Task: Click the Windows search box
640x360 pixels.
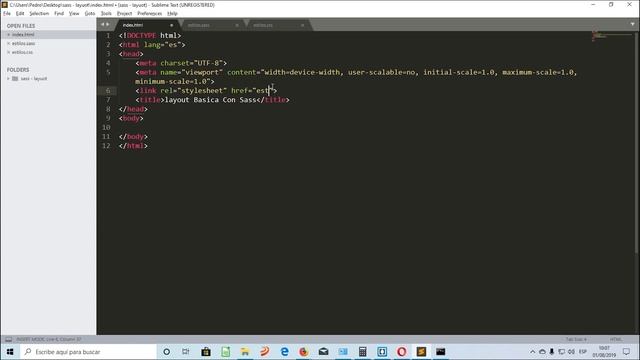Action: [88, 351]
